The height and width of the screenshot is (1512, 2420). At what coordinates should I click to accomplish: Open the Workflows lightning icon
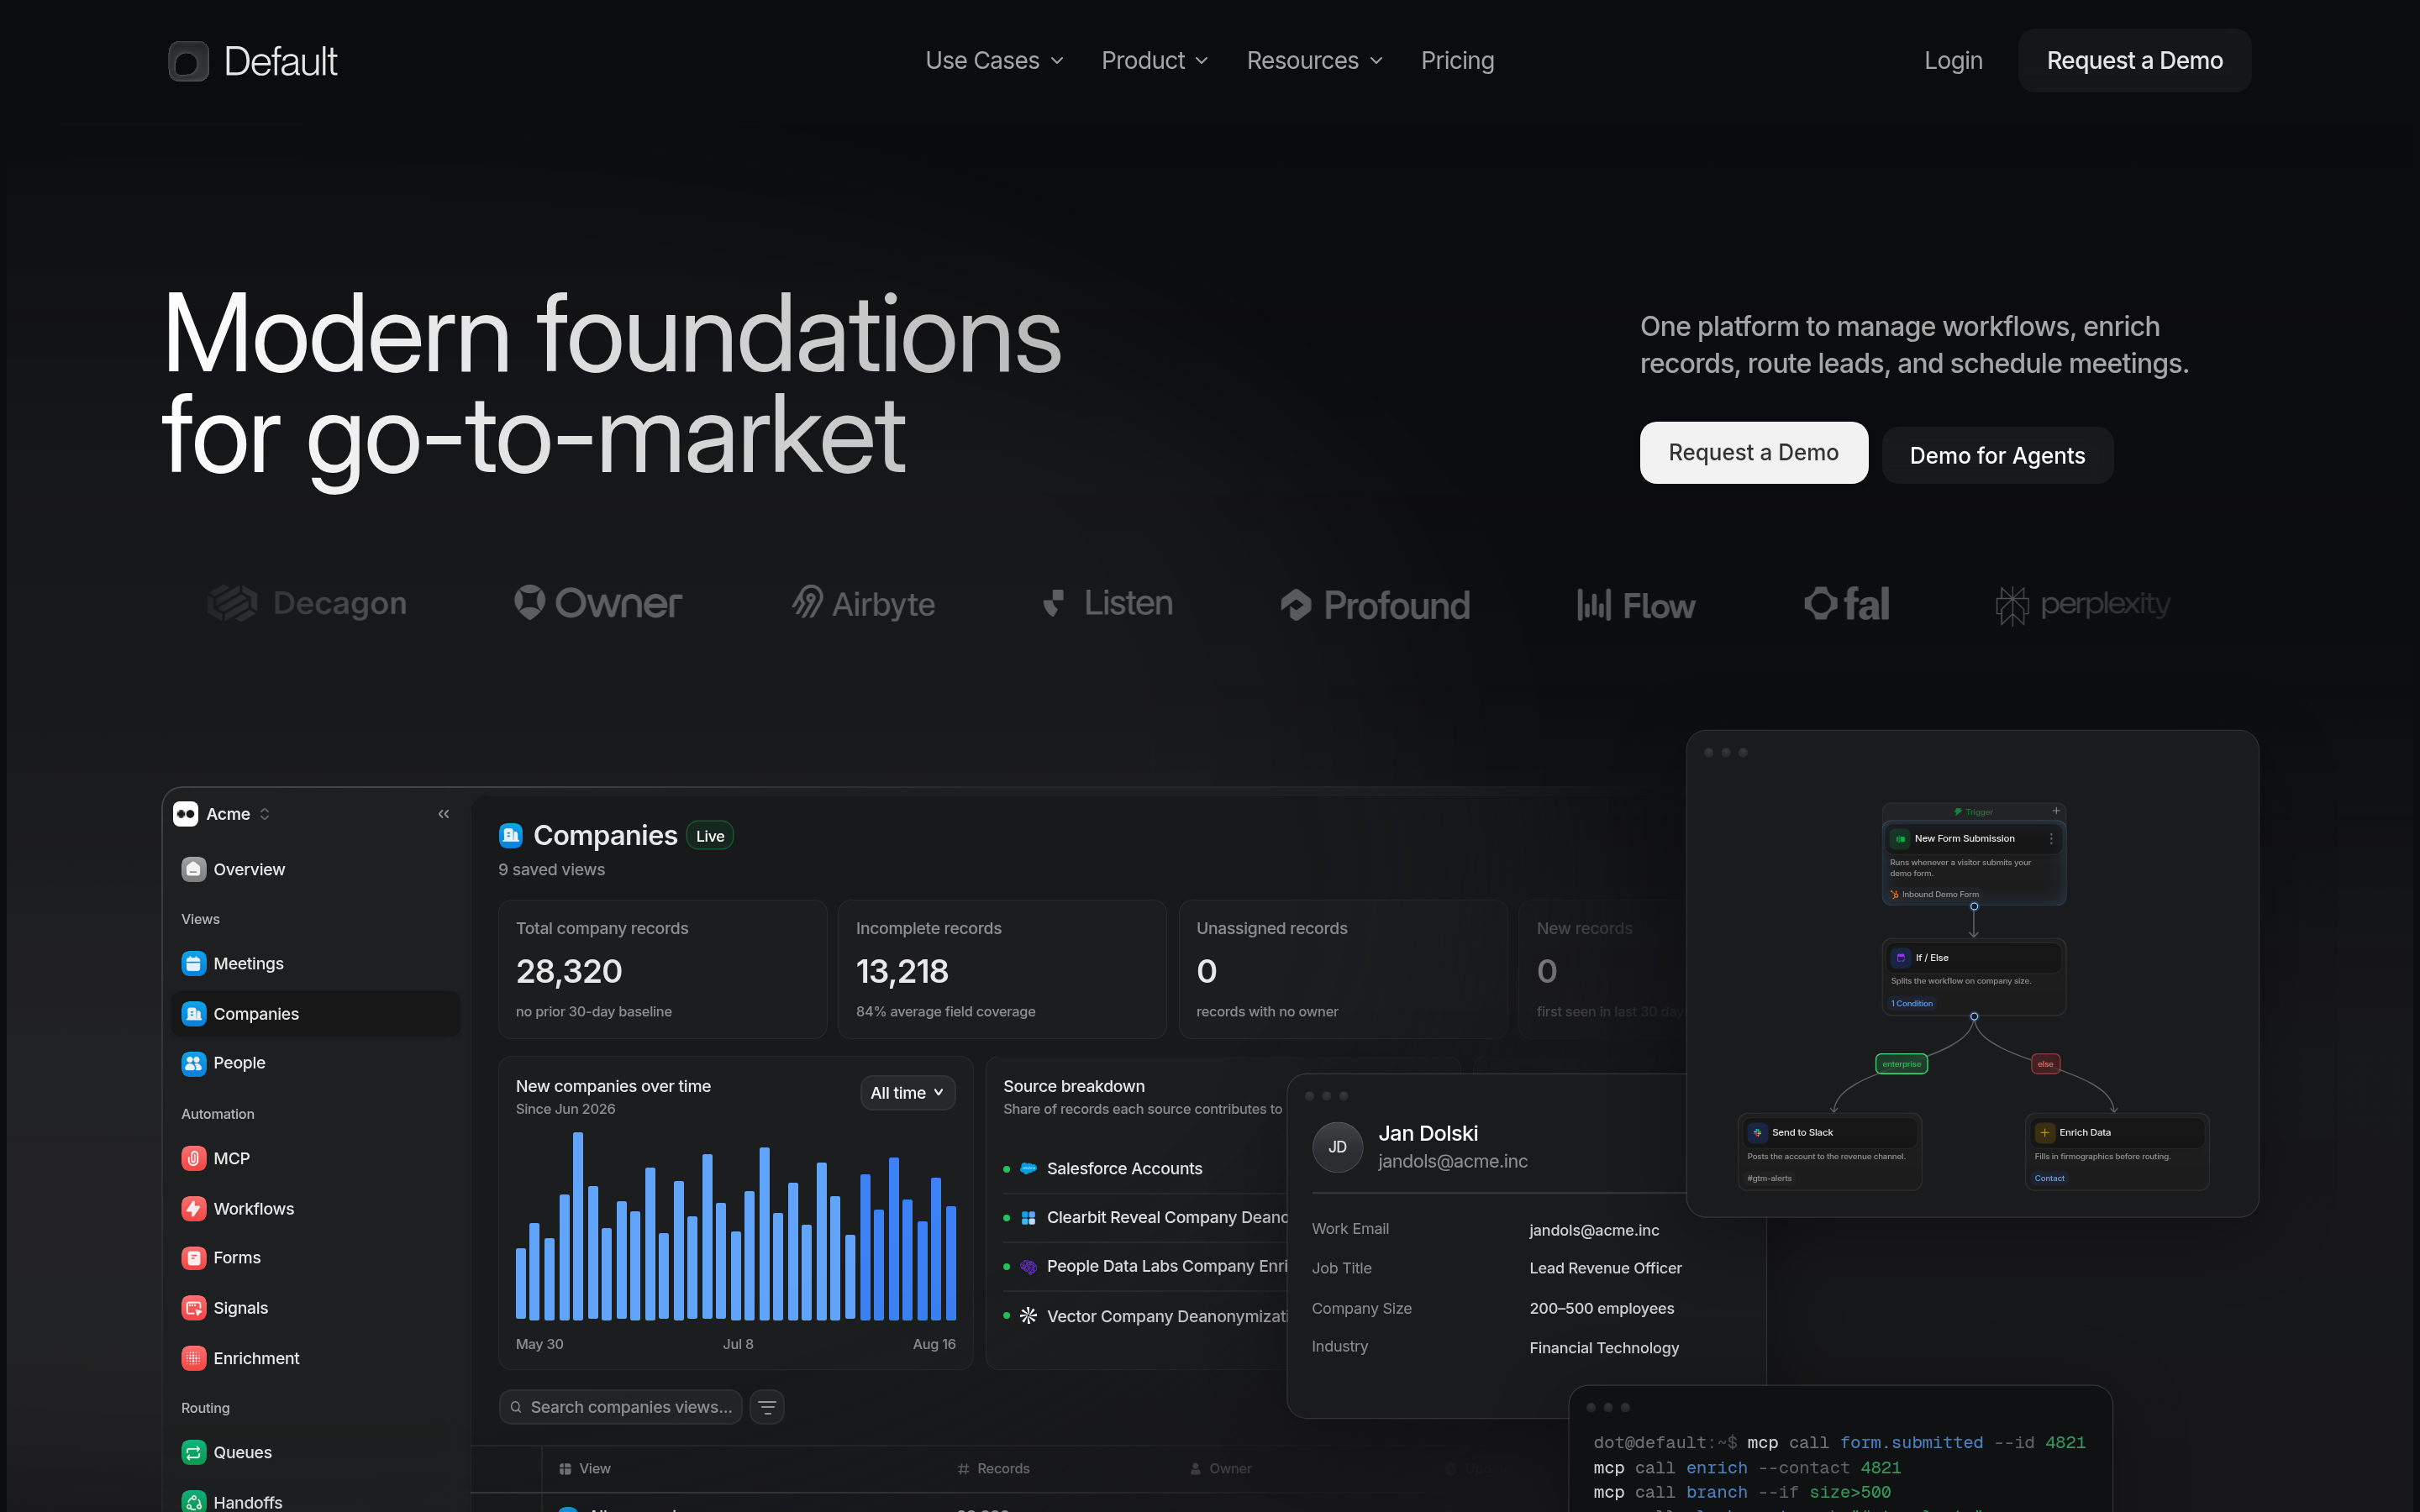point(193,1208)
